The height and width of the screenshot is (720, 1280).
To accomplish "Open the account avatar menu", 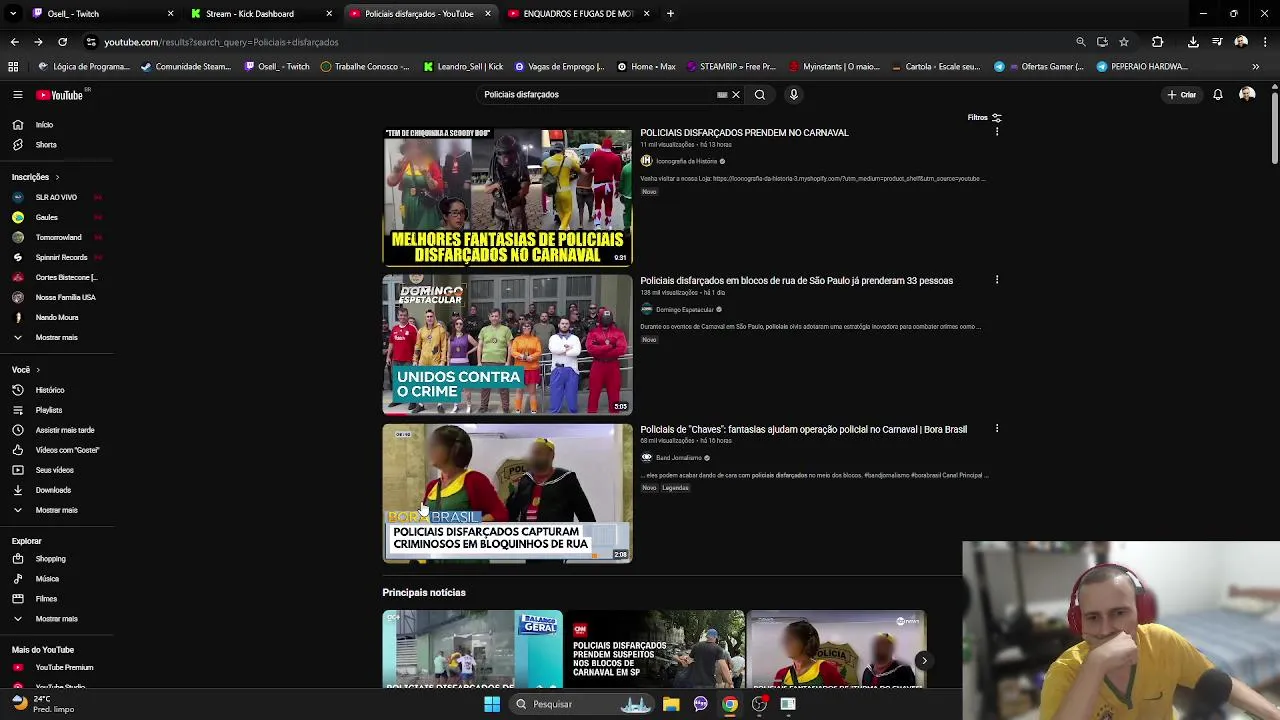I will [1247, 95].
